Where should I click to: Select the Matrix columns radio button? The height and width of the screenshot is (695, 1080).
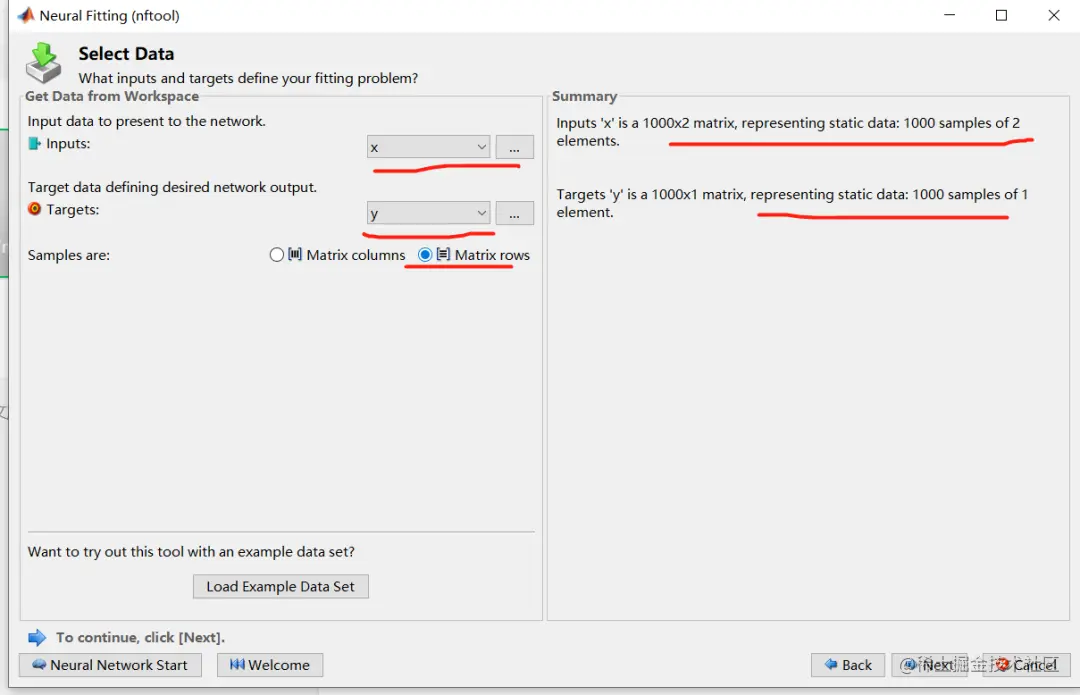(x=276, y=255)
